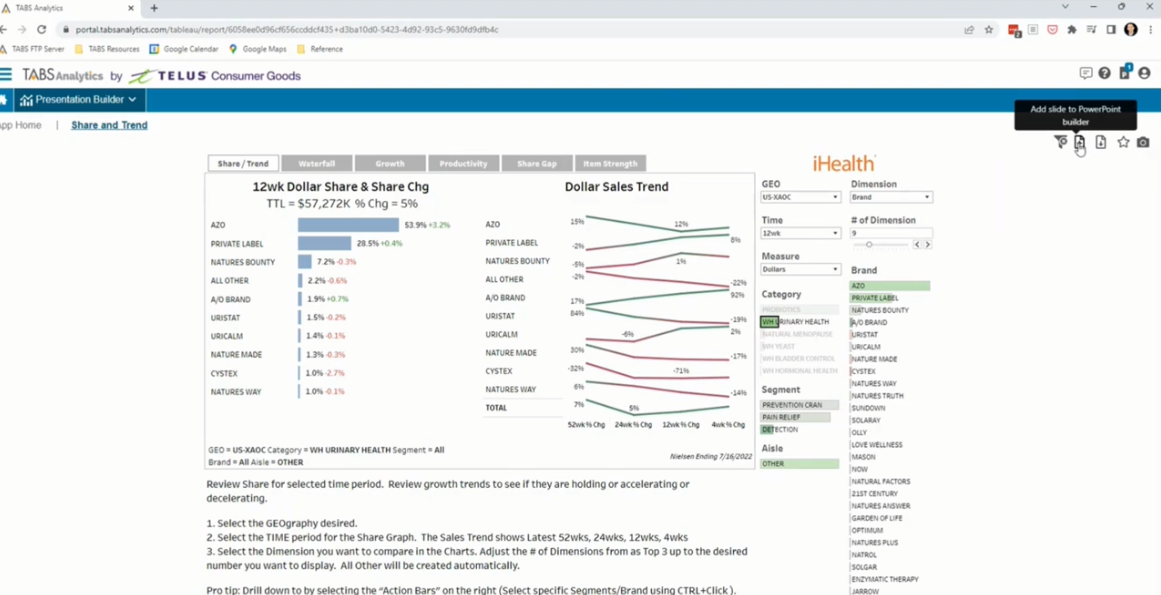Screen dimensions: 1161x595
Task: Open Google Calendar bookmark
Action: tap(184, 49)
